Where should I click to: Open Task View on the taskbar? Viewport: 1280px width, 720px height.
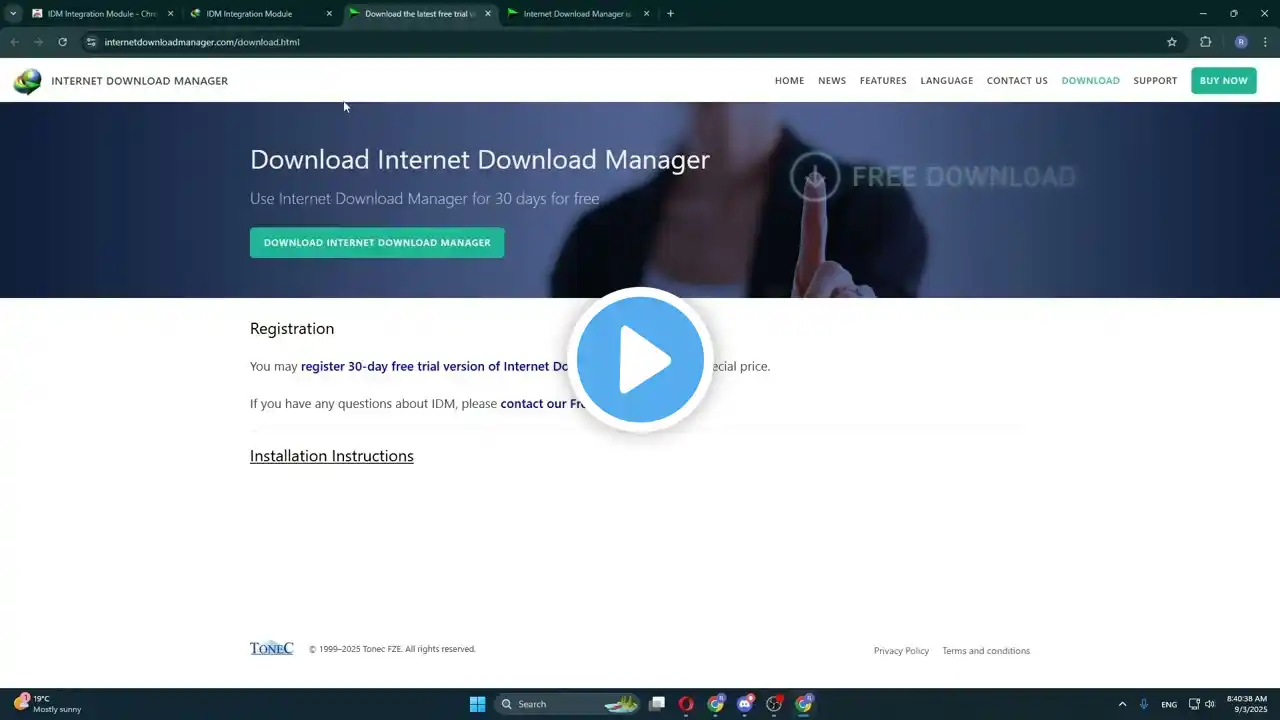pos(657,704)
